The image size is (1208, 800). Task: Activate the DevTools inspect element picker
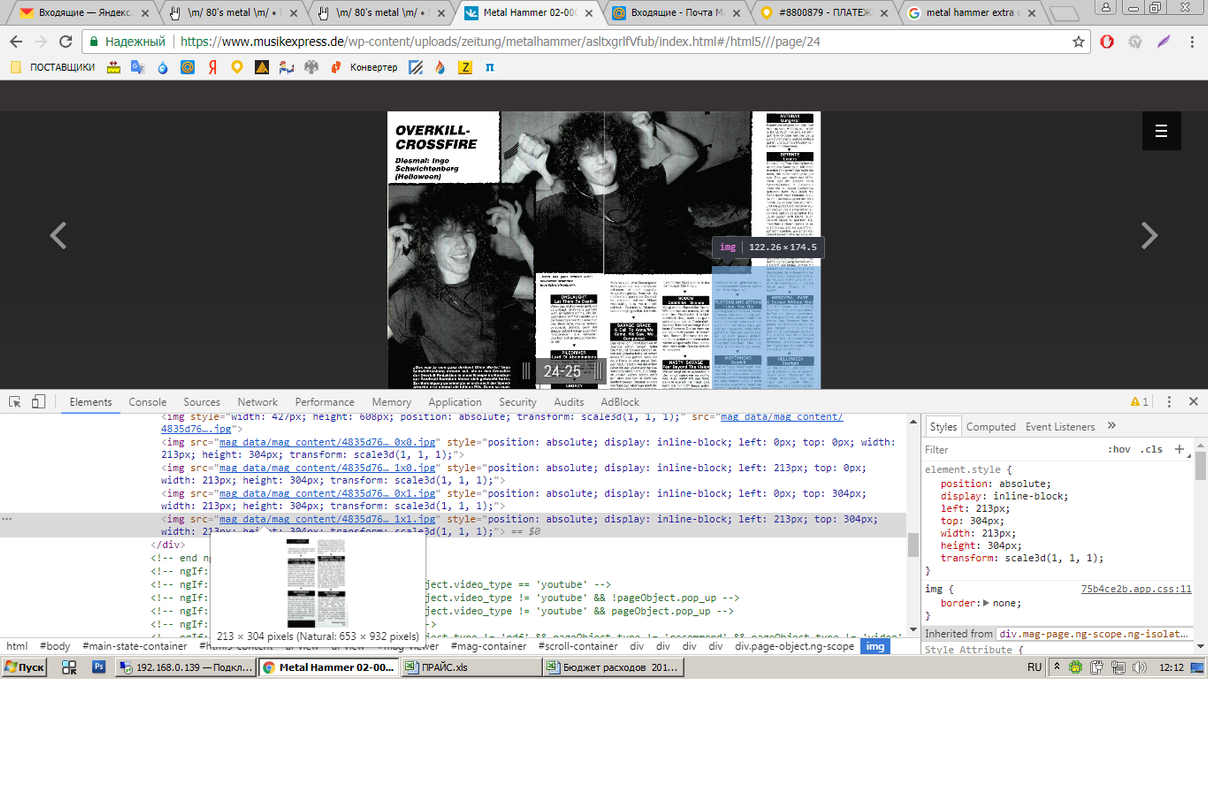(x=15, y=402)
